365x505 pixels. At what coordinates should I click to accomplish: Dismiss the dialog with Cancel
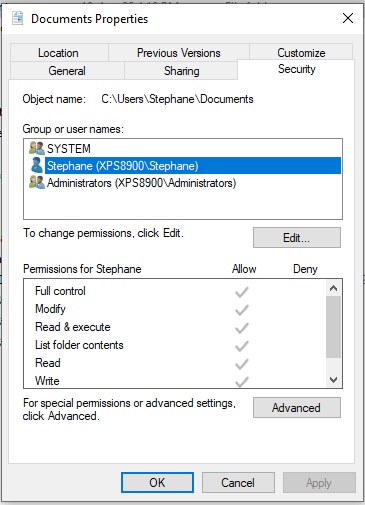tap(238, 482)
